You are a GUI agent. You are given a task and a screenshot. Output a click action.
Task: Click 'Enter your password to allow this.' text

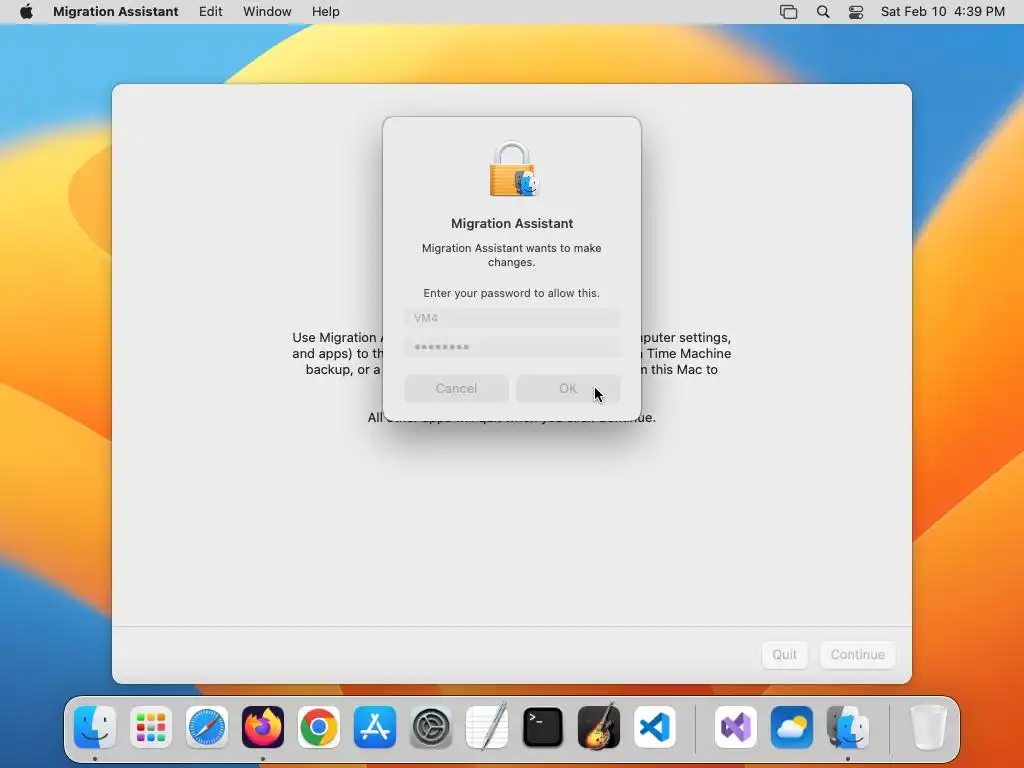click(x=511, y=293)
